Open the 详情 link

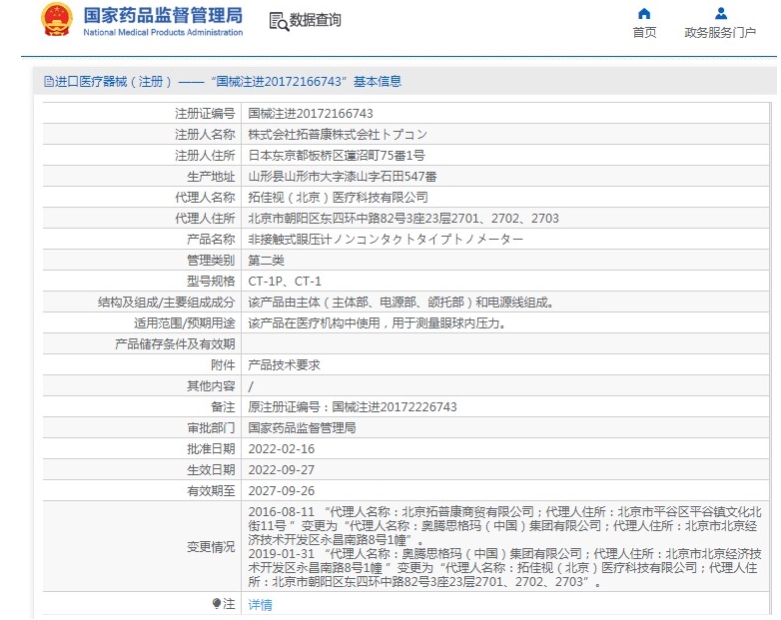260,604
